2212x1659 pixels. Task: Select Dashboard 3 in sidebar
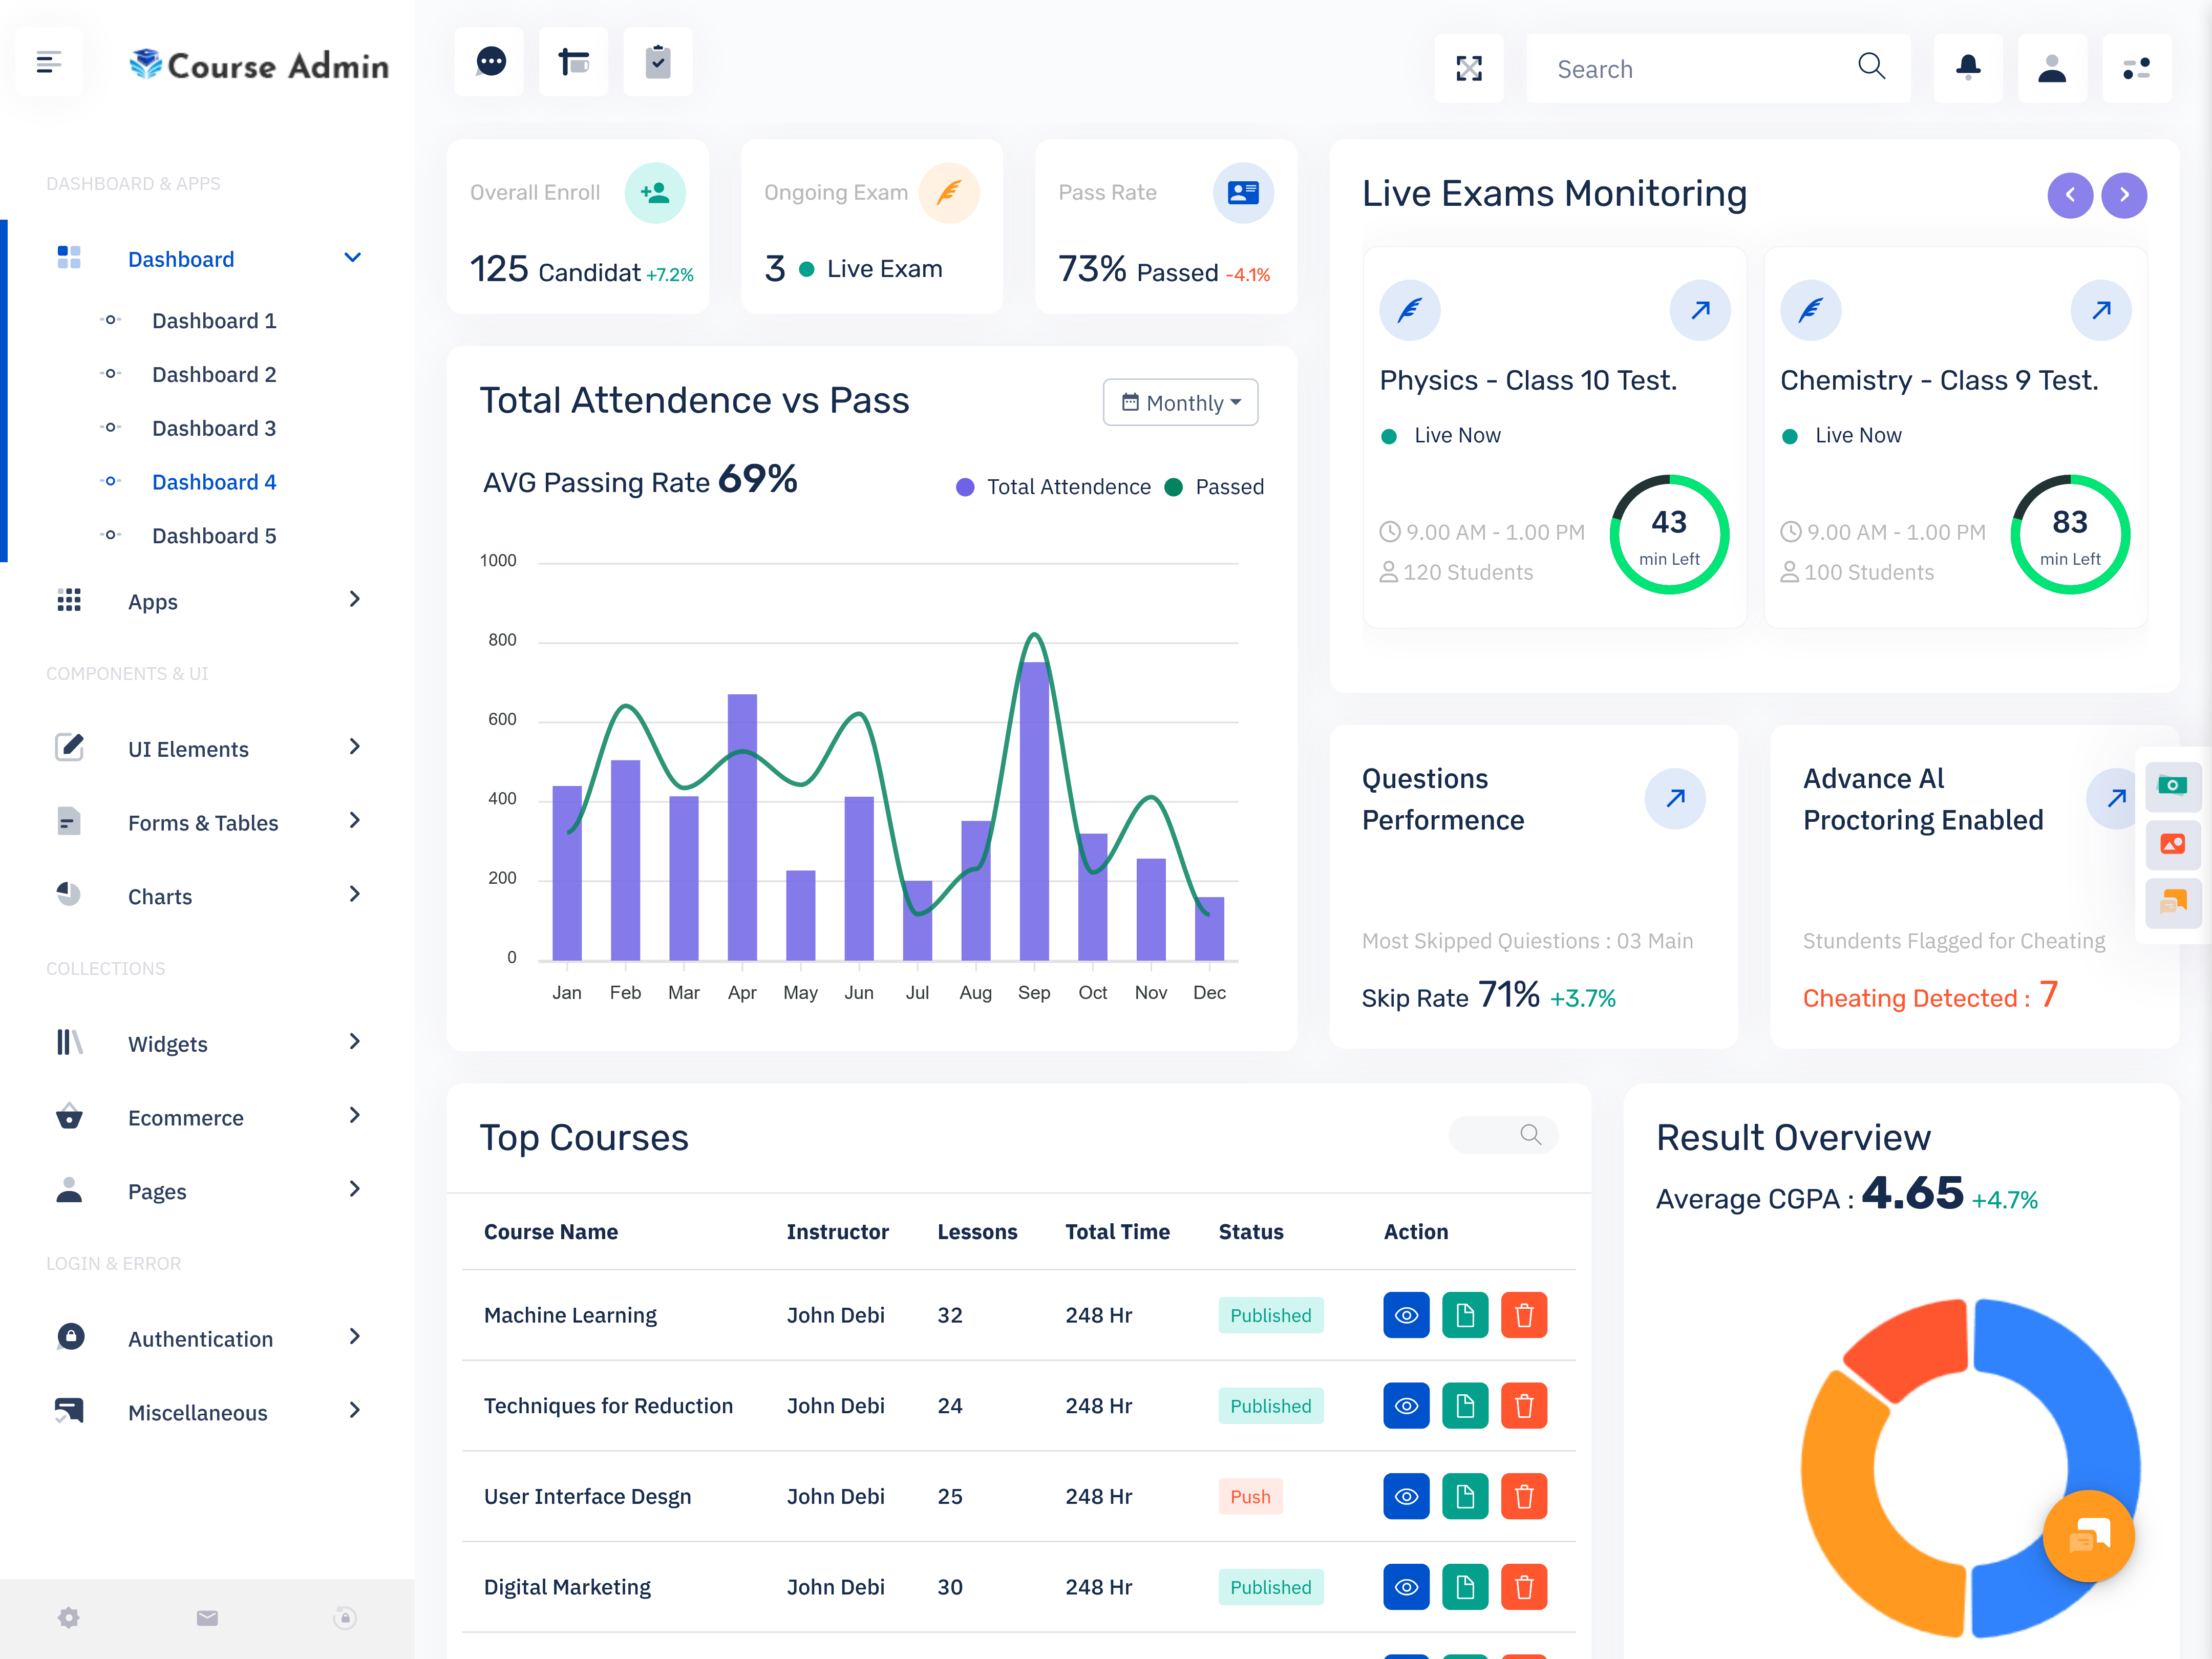pyautogui.click(x=214, y=428)
